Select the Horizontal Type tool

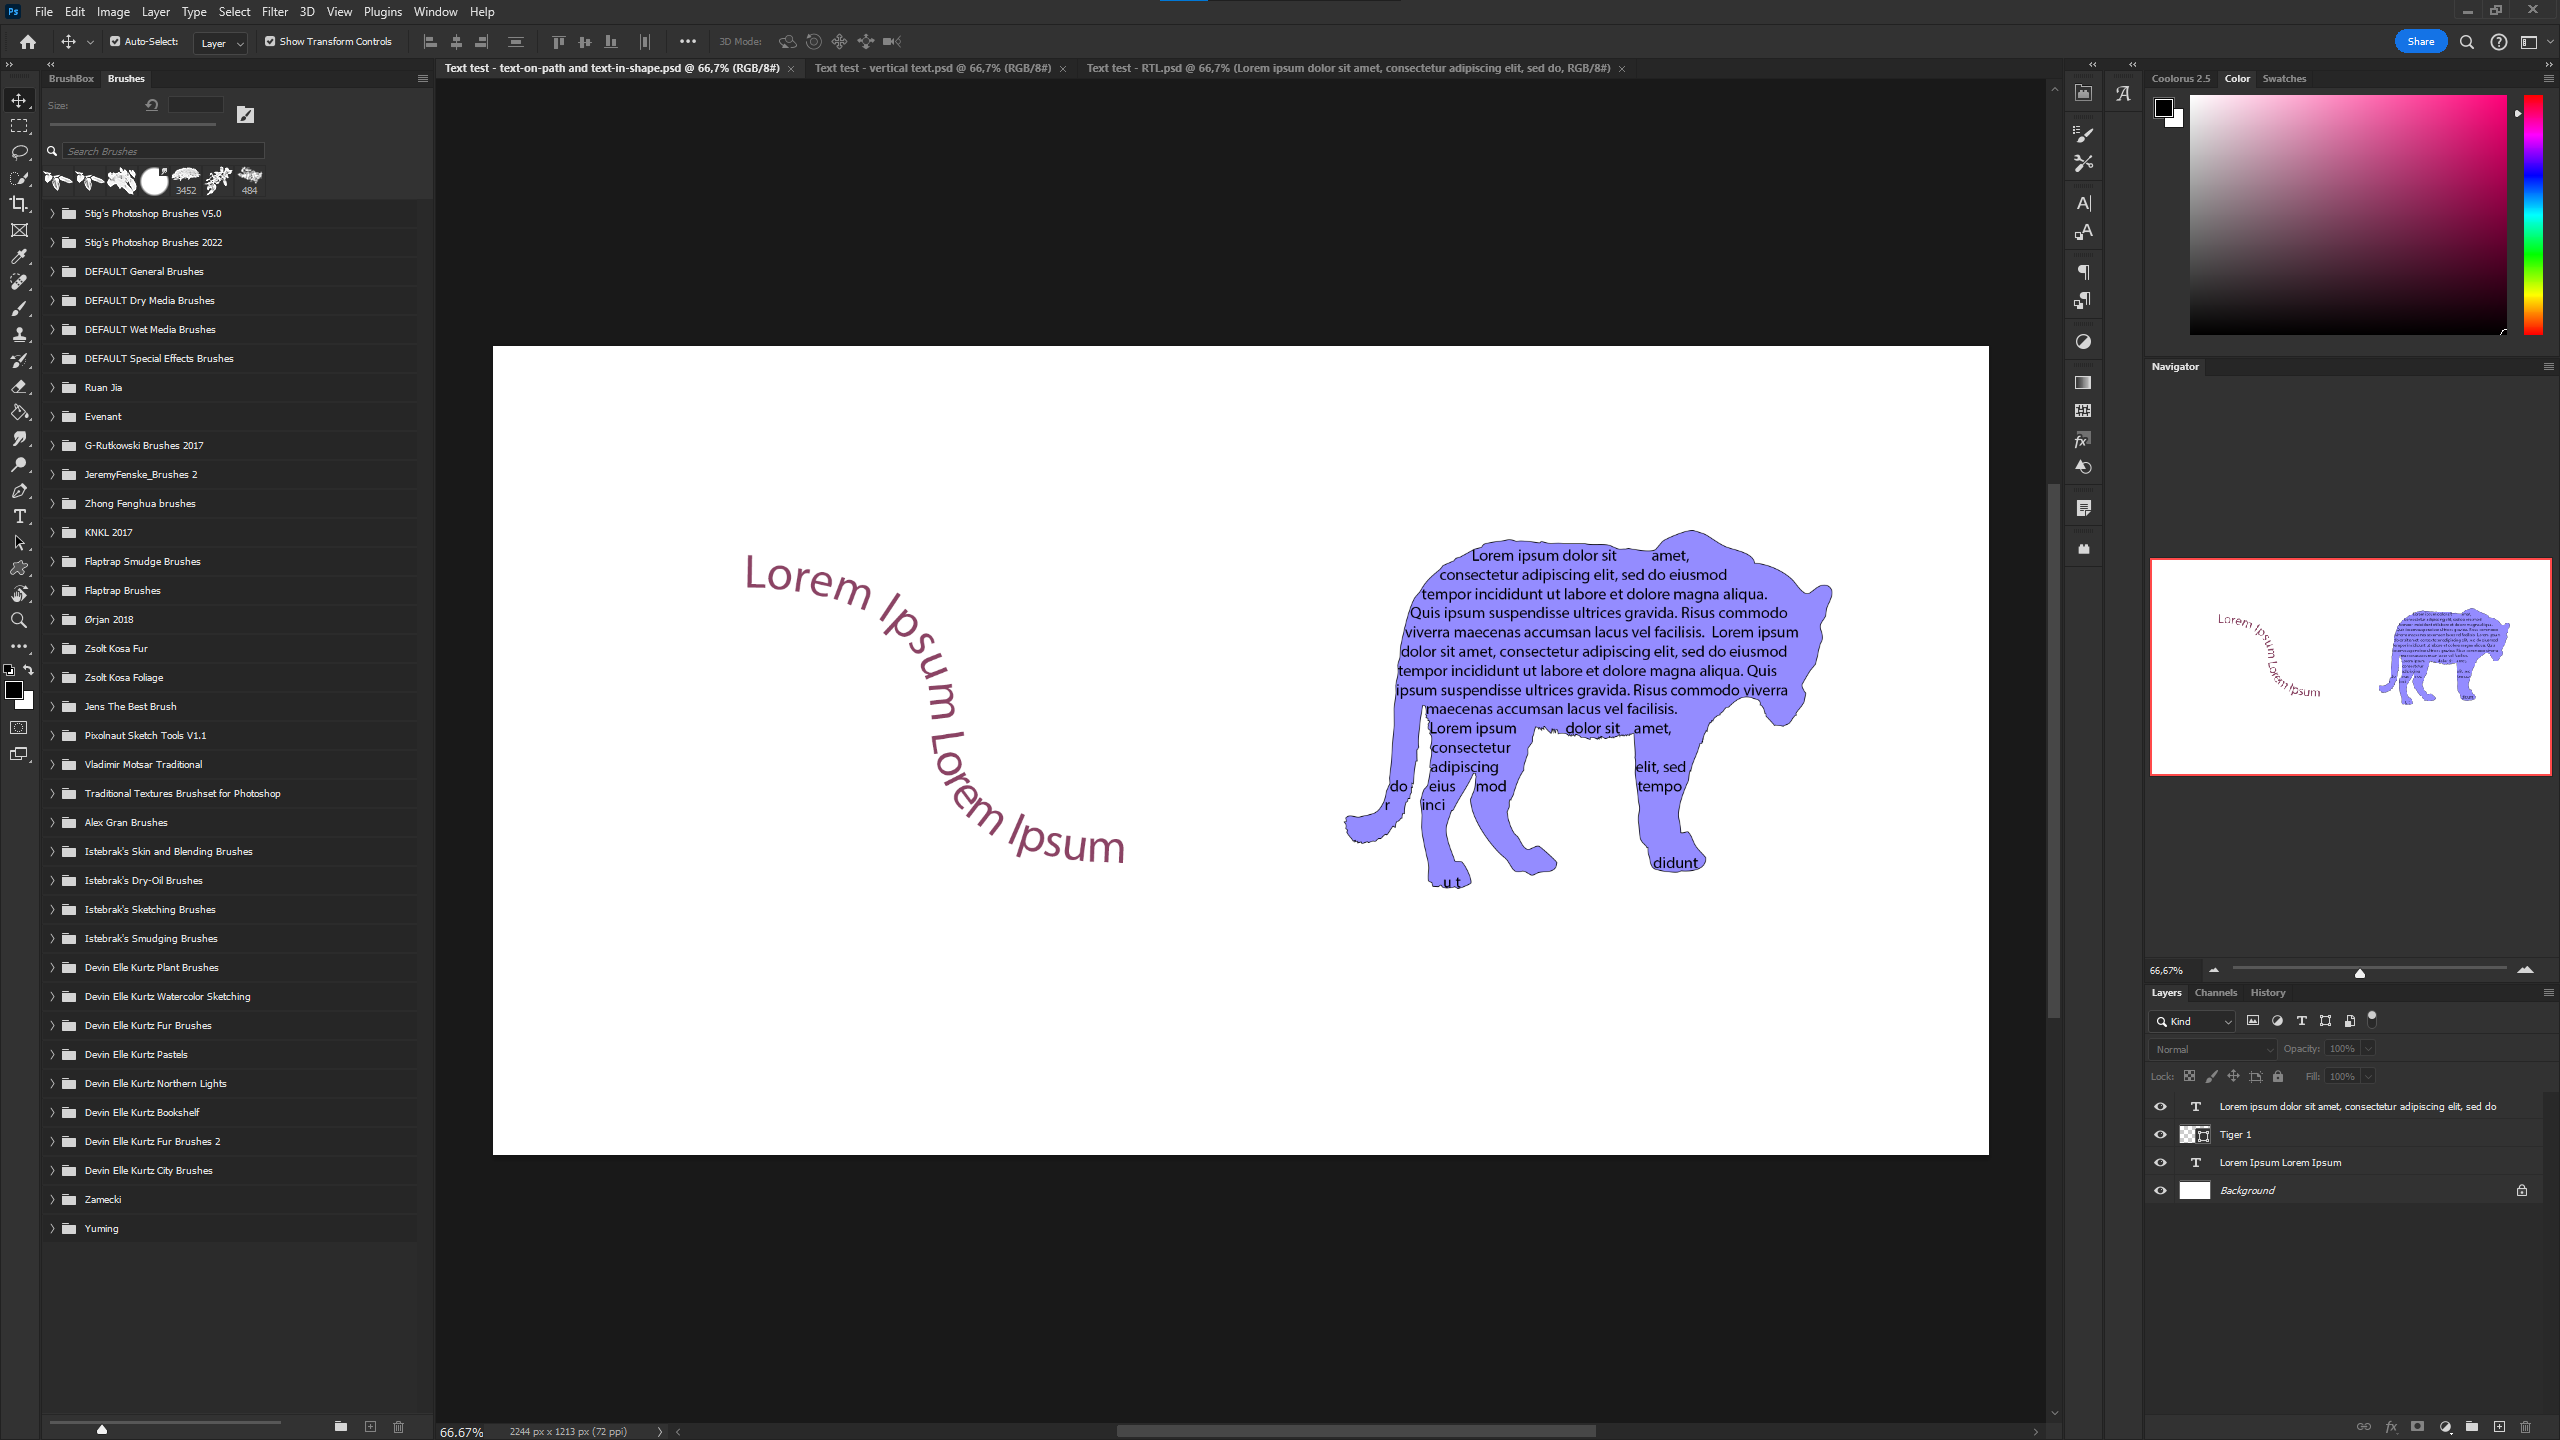tap(19, 517)
